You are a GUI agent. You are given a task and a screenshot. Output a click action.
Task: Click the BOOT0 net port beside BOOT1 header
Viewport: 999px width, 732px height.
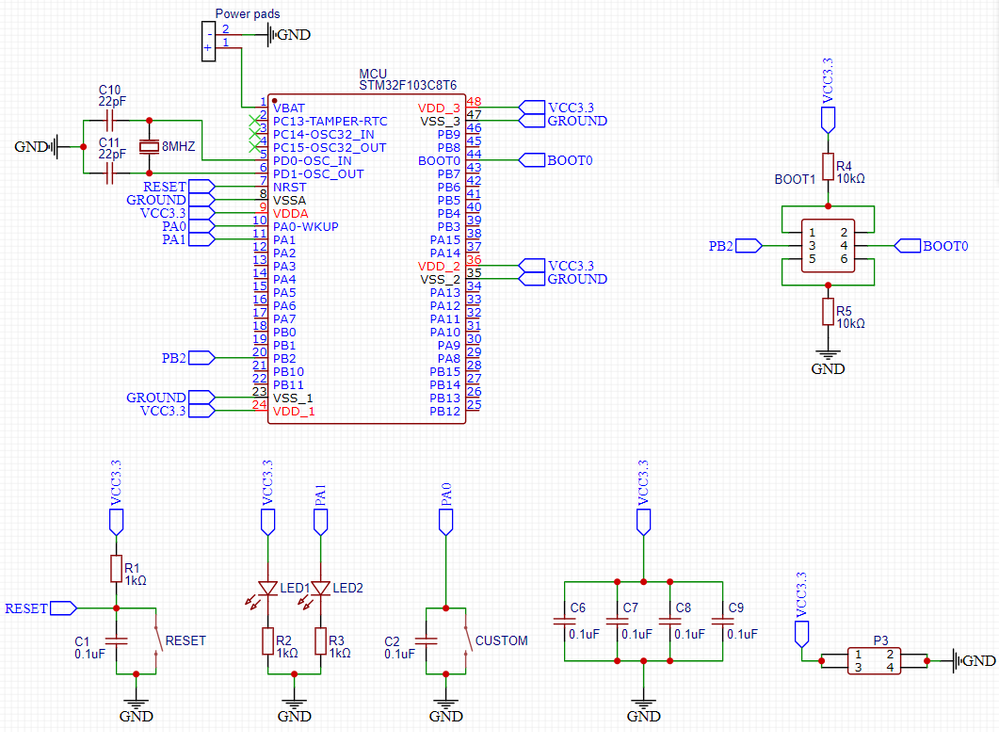pos(931,246)
